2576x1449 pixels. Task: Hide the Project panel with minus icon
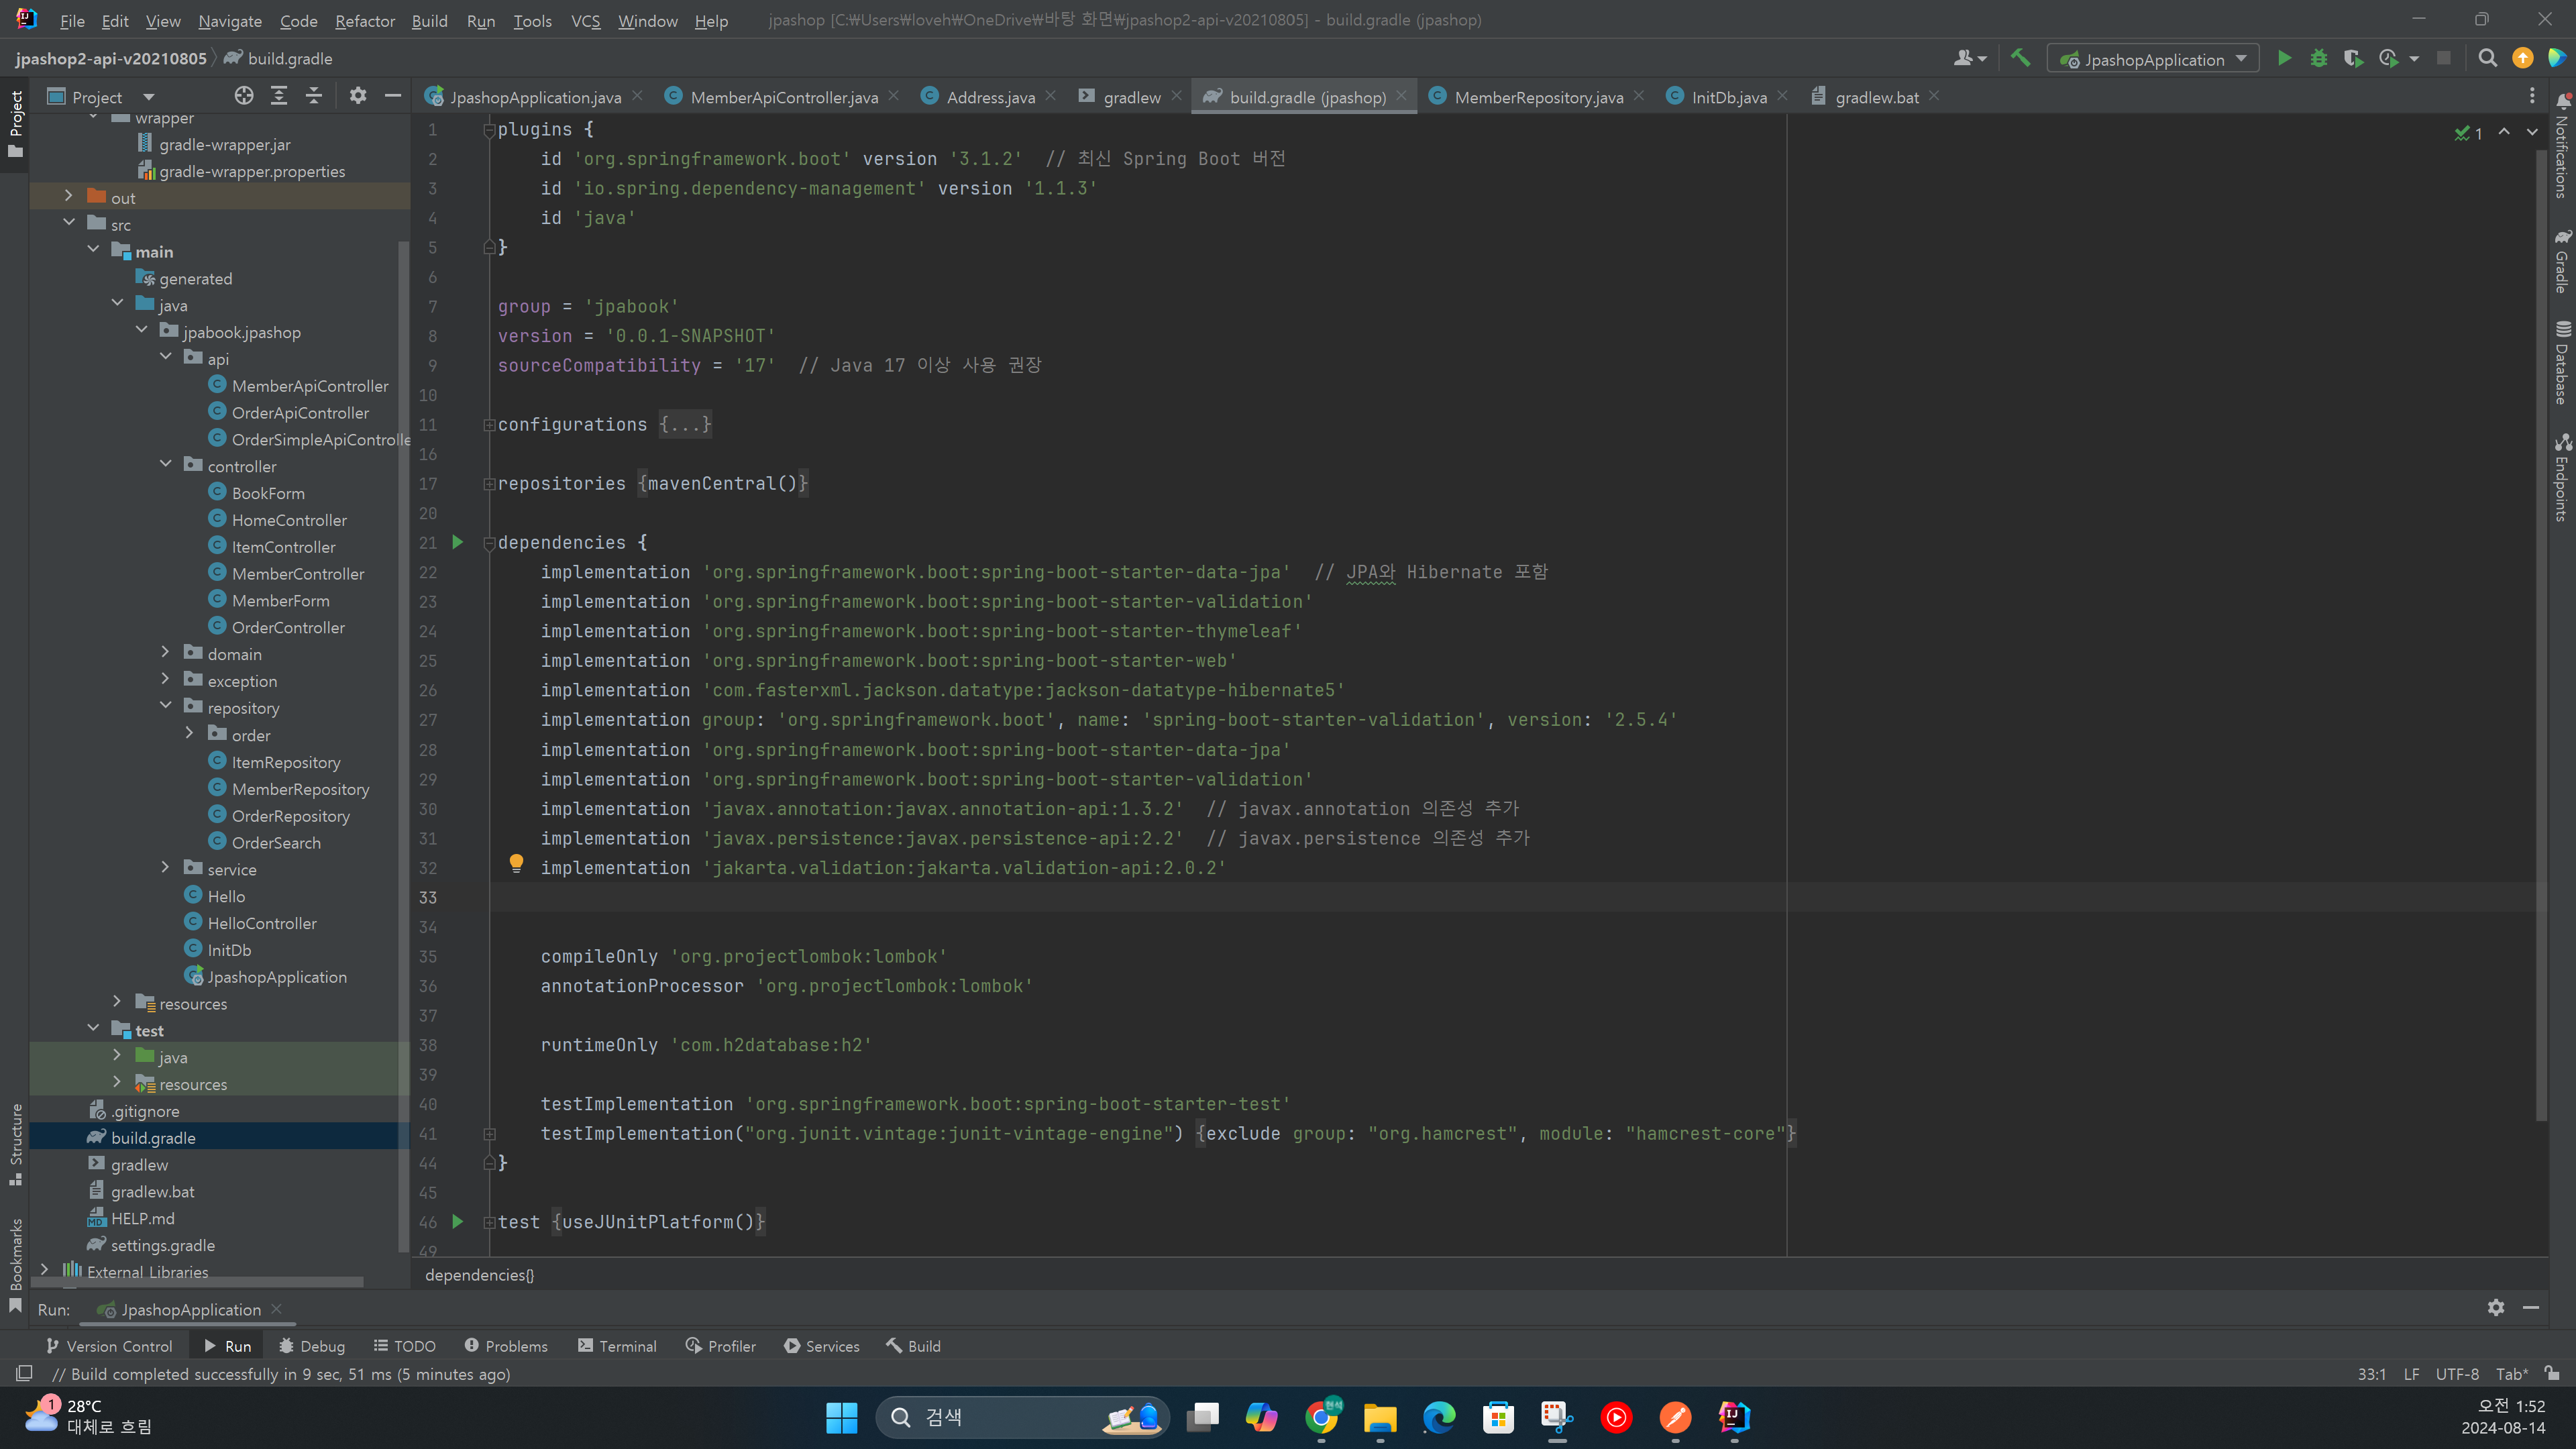(393, 96)
